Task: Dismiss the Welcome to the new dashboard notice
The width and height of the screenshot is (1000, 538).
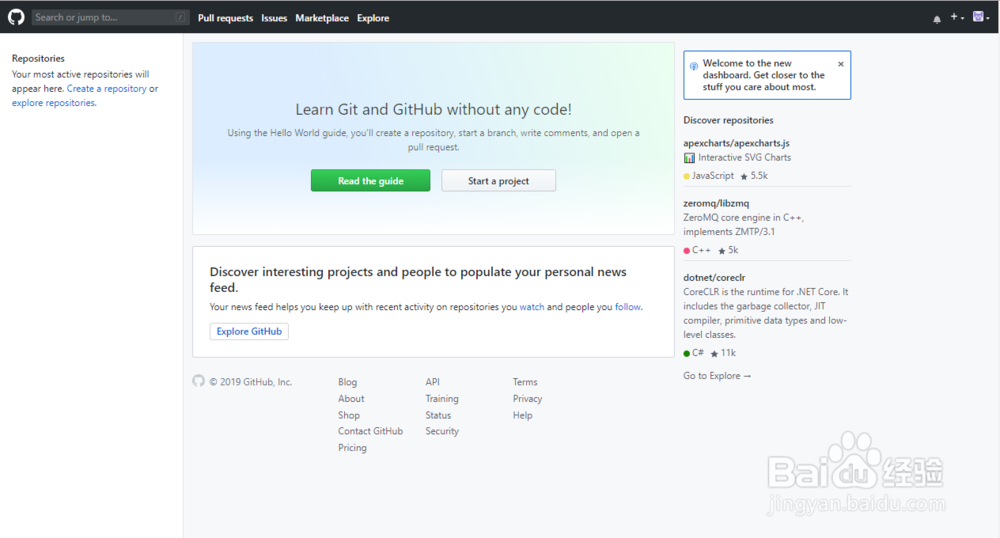Action: coord(841,64)
